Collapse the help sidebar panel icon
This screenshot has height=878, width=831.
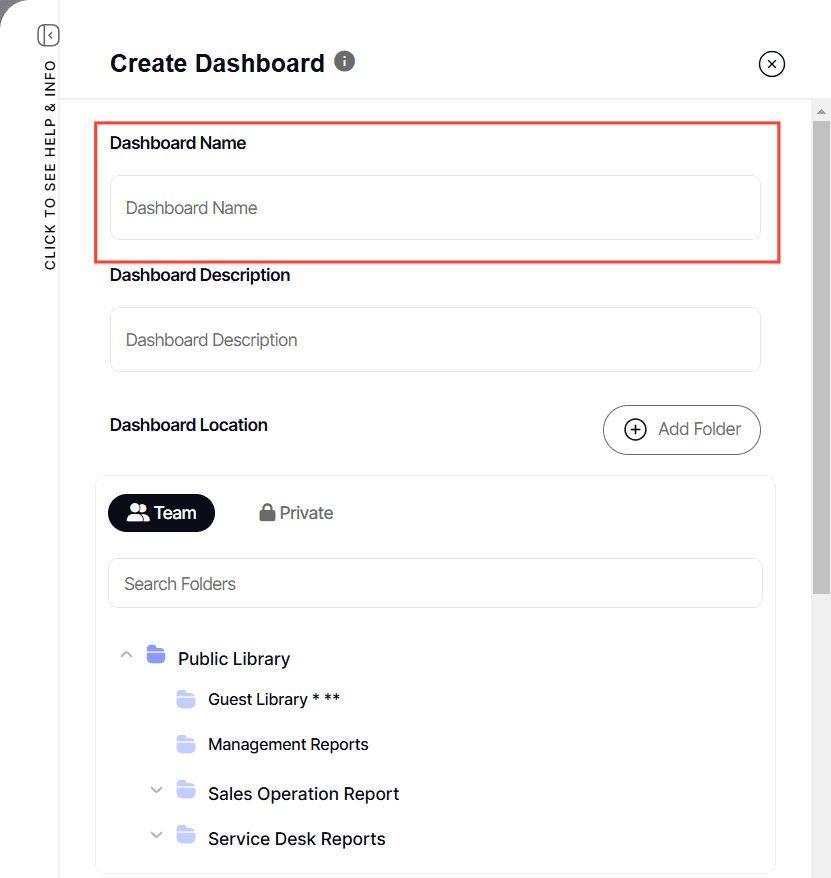[x=48, y=36]
